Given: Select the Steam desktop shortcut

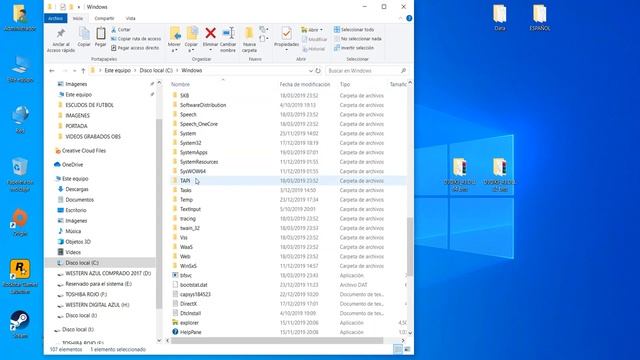Looking at the screenshot, I should point(20,324).
